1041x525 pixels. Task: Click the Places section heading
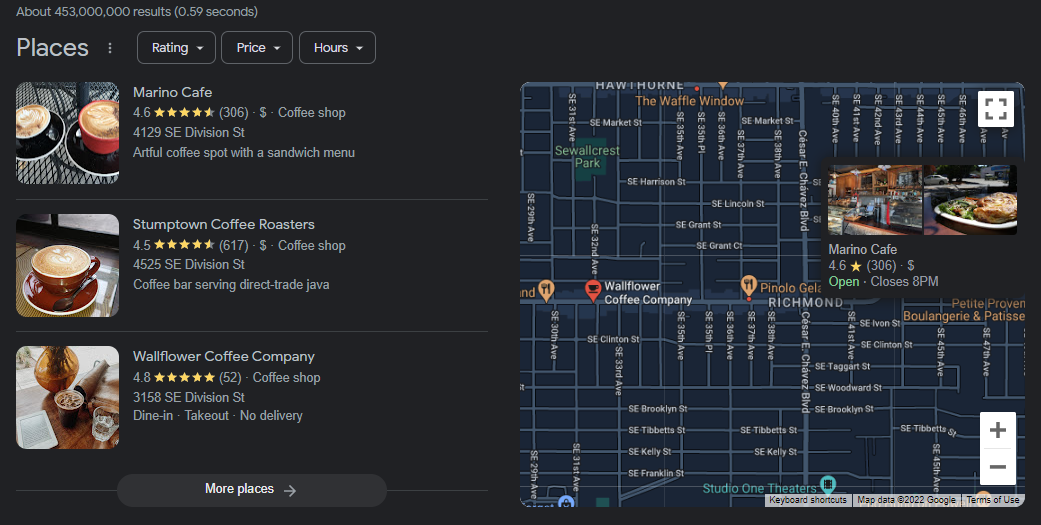pyautogui.click(x=52, y=48)
